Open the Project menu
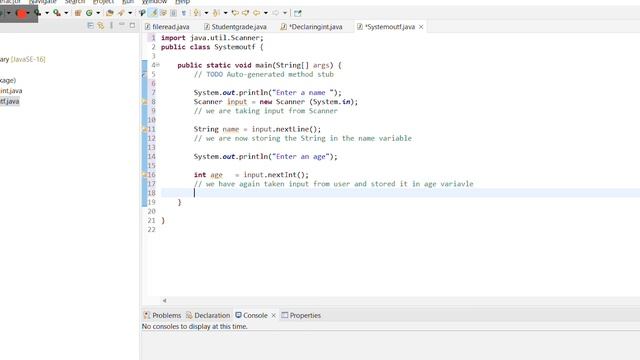The width and height of the screenshot is (640, 360). coord(103,2)
